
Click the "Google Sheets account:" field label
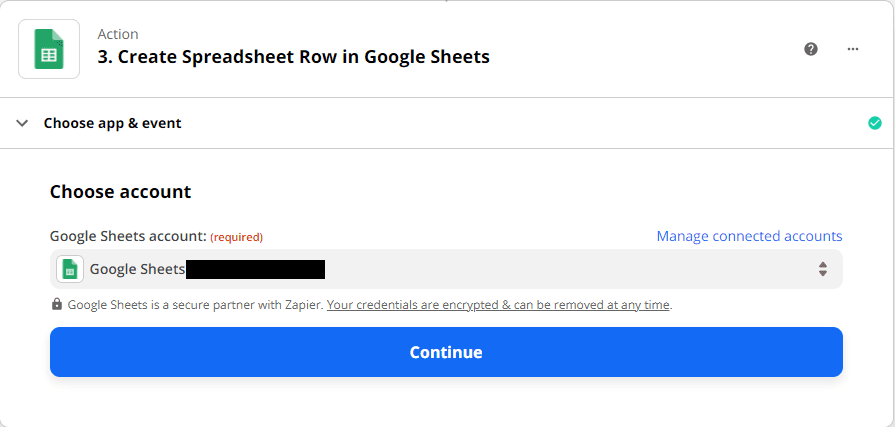click(128, 236)
